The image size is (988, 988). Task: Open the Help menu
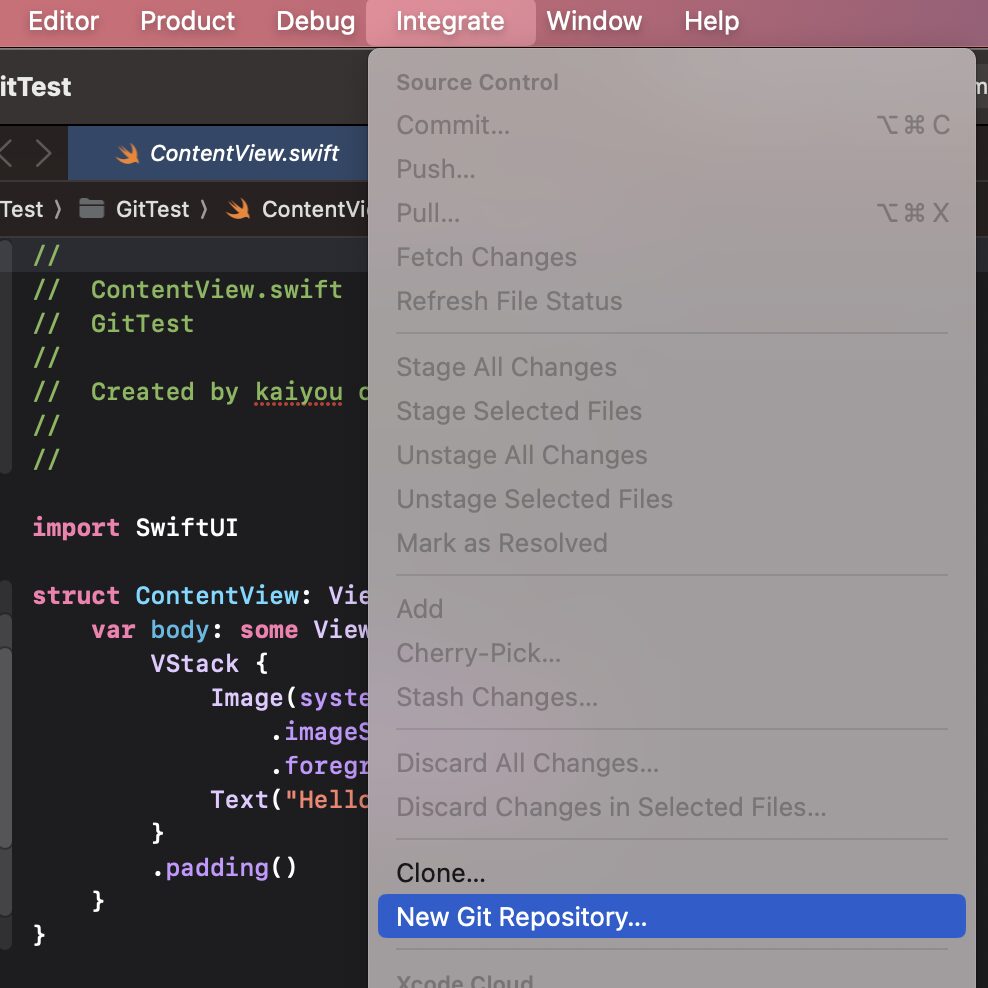coord(711,21)
